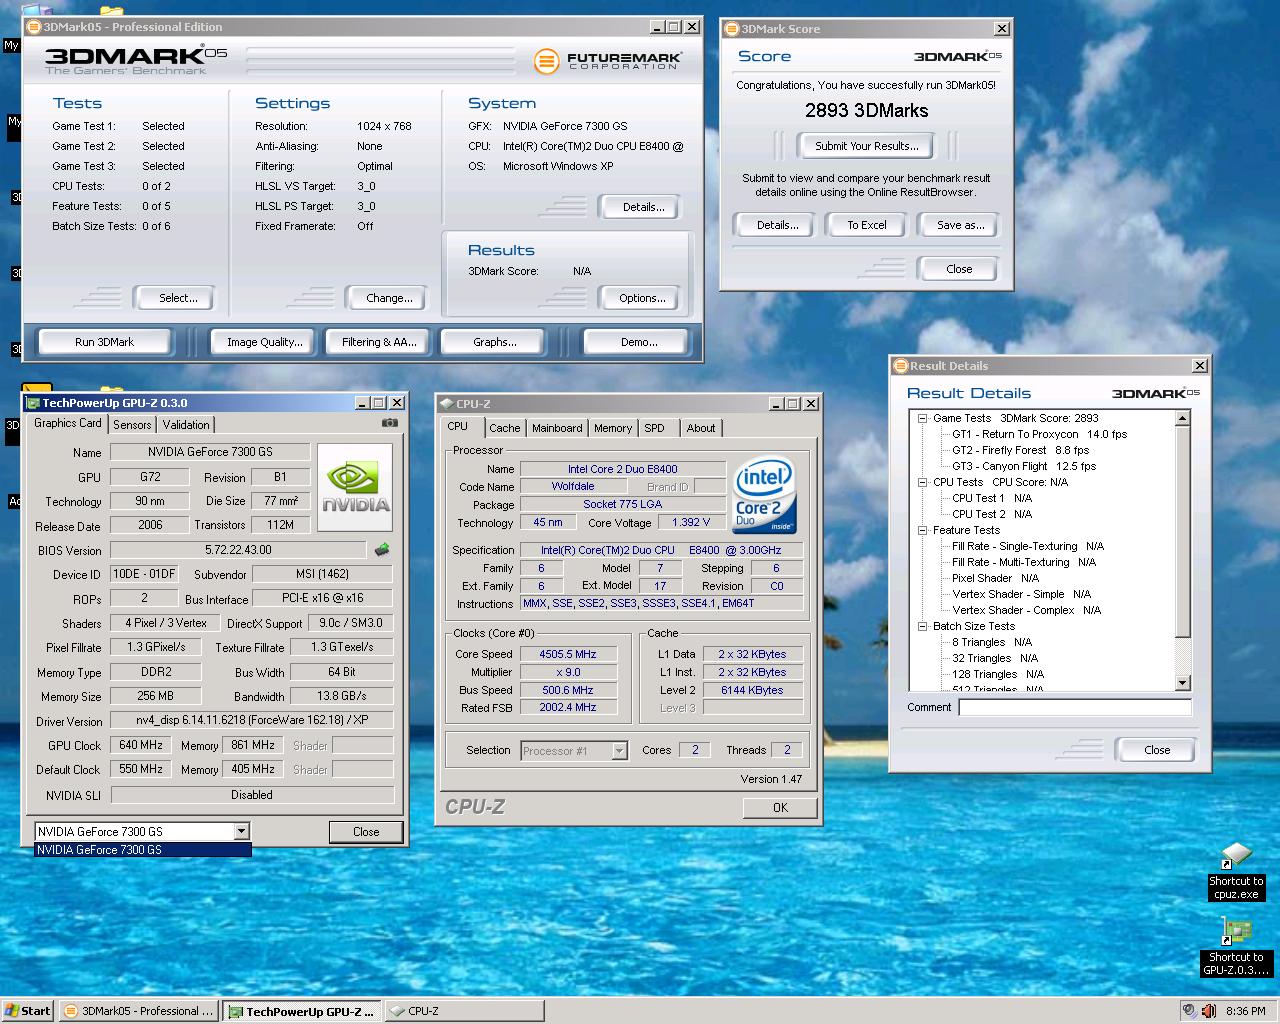This screenshot has width=1280, height=1024.
Task: Click the Core Speed value 4505.5 MHz
Action: click(x=567, y=654)
